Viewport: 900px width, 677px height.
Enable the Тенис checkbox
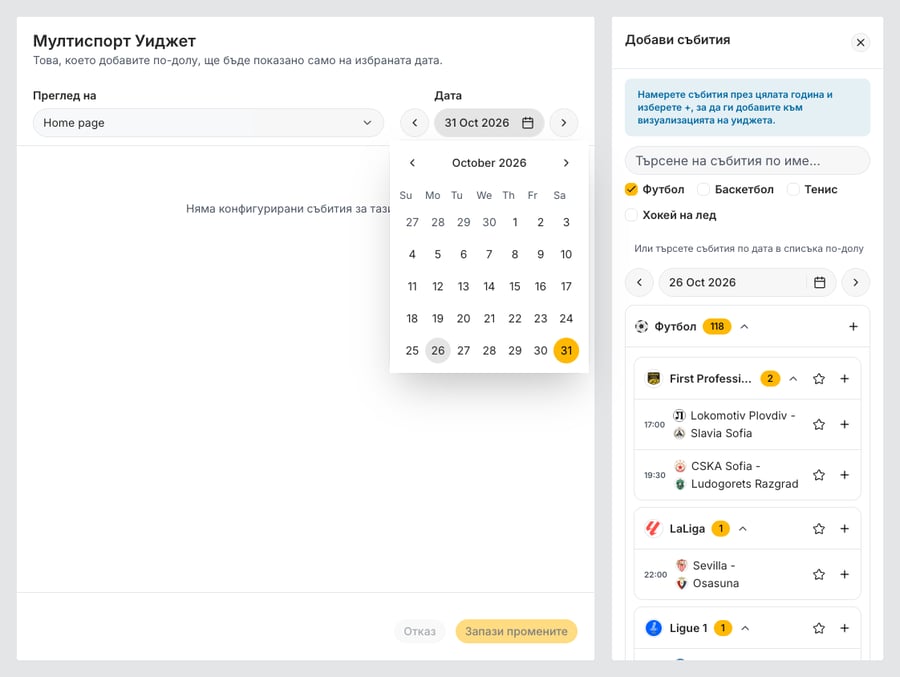[x=793, y=189]
